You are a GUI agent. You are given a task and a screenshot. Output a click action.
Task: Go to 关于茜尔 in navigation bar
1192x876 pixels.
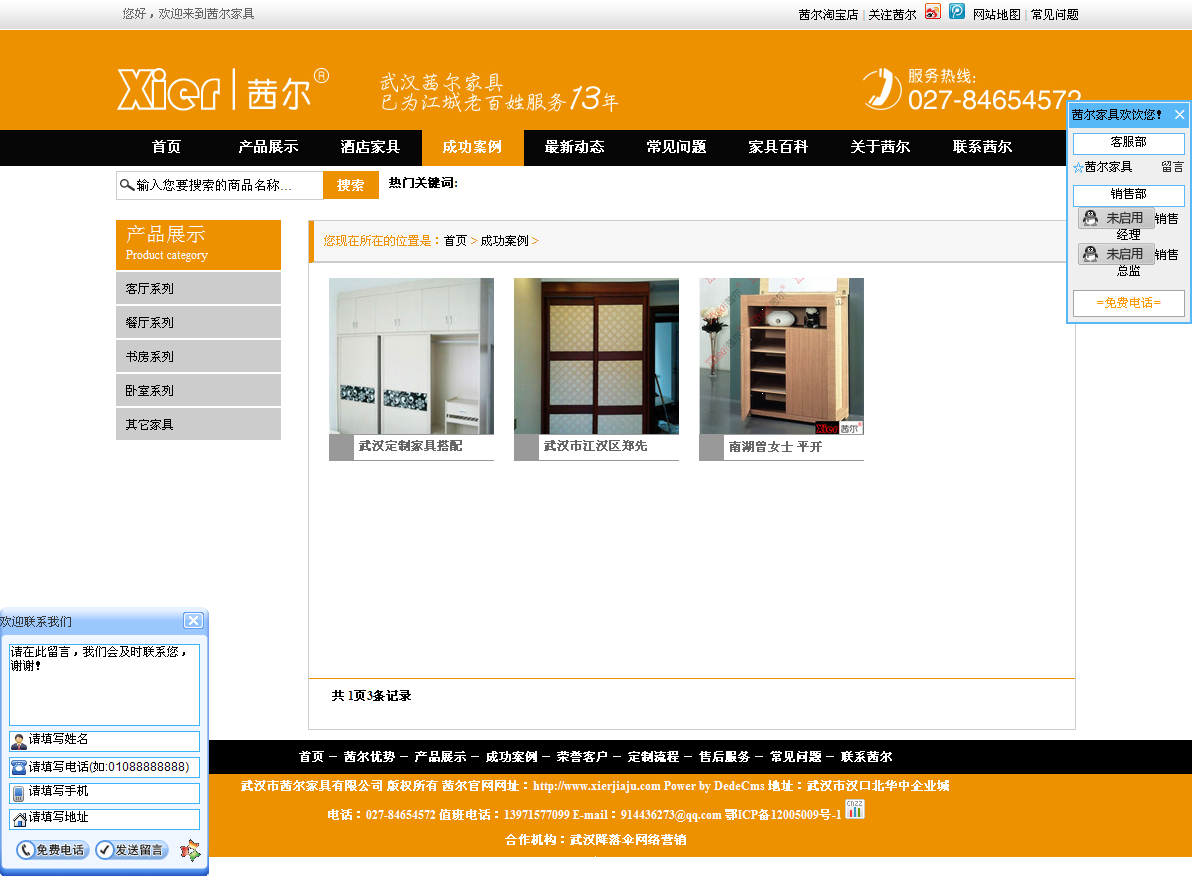point(880,147)
